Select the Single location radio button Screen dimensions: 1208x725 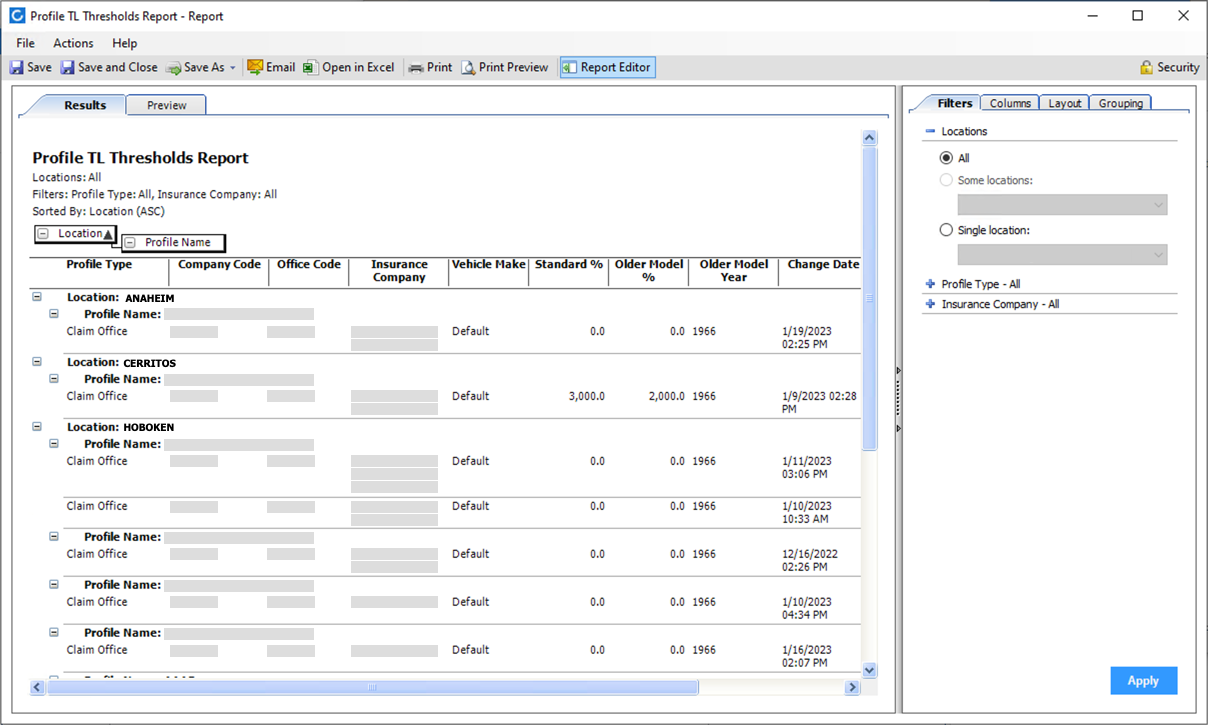click(x=946, y=230)
